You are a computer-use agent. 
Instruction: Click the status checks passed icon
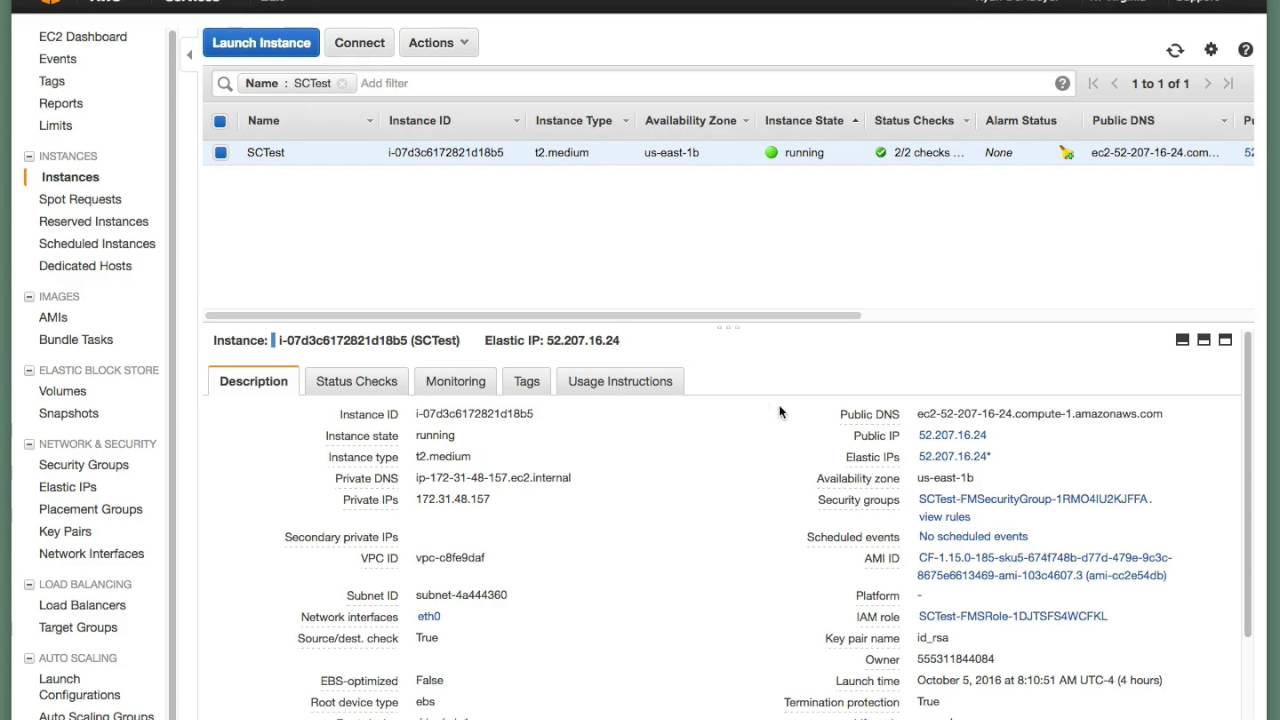pos(880,153)
